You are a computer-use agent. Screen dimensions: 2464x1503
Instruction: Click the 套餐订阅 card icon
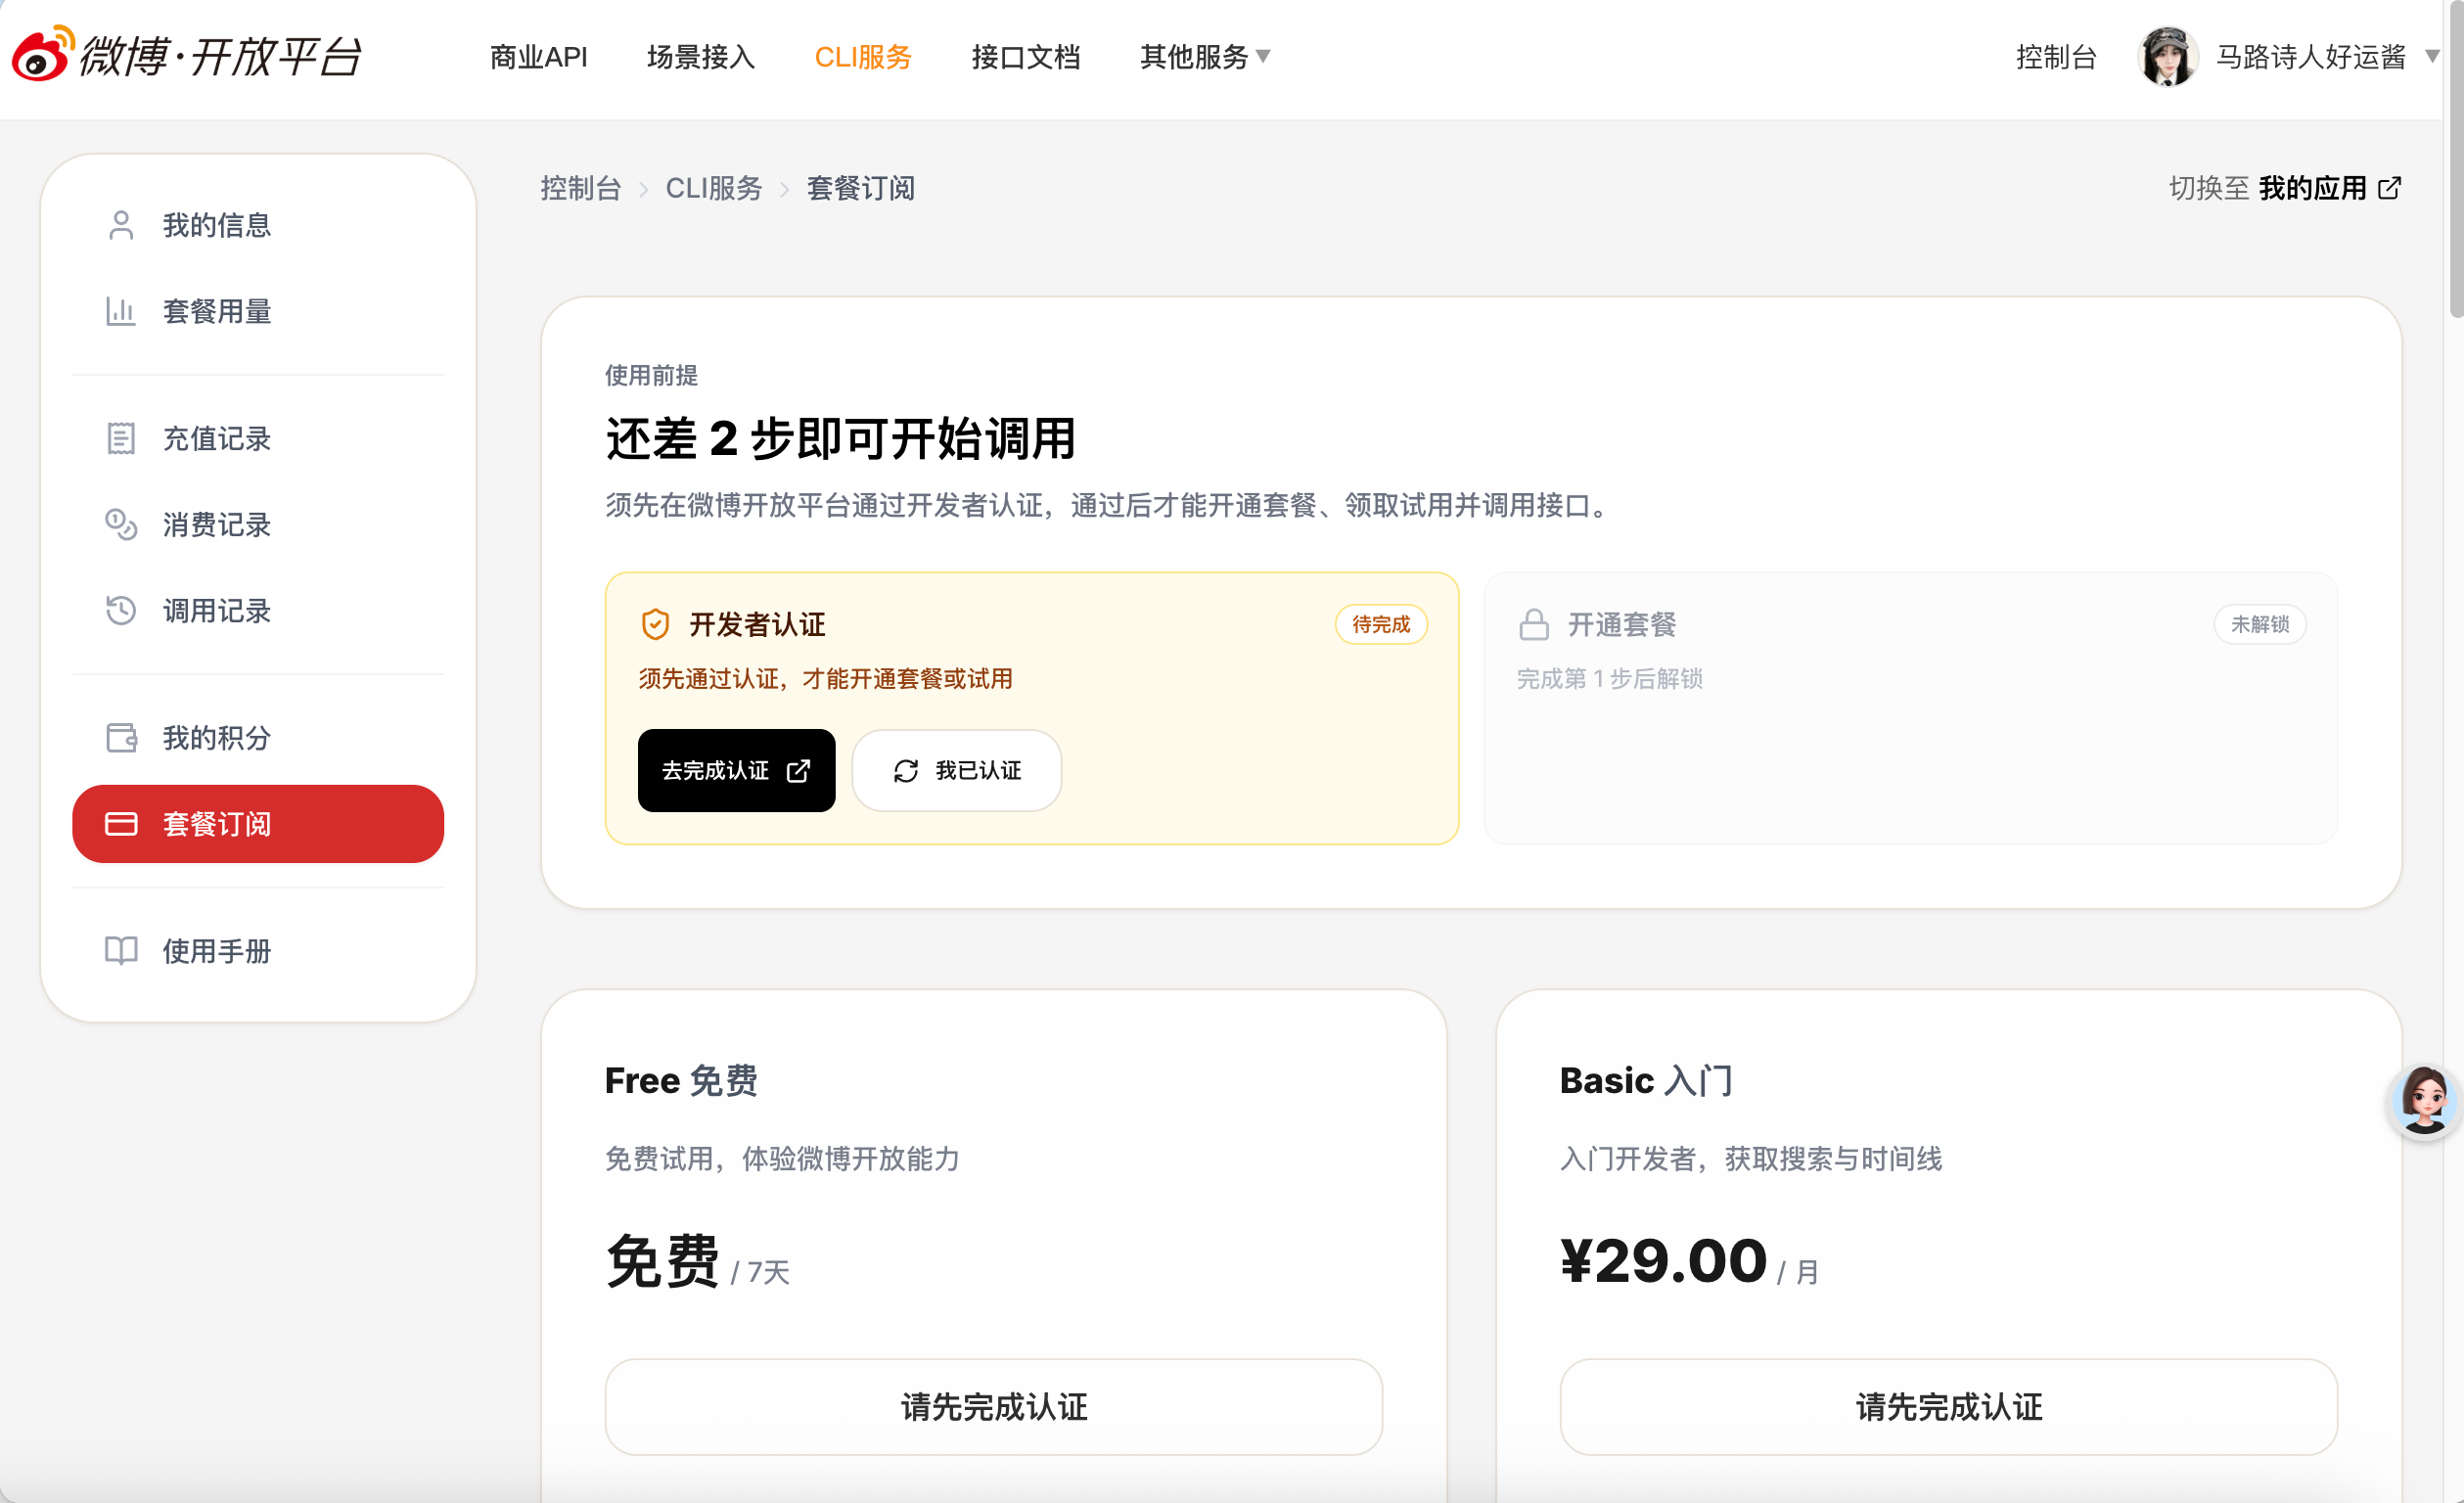[121, 823]
